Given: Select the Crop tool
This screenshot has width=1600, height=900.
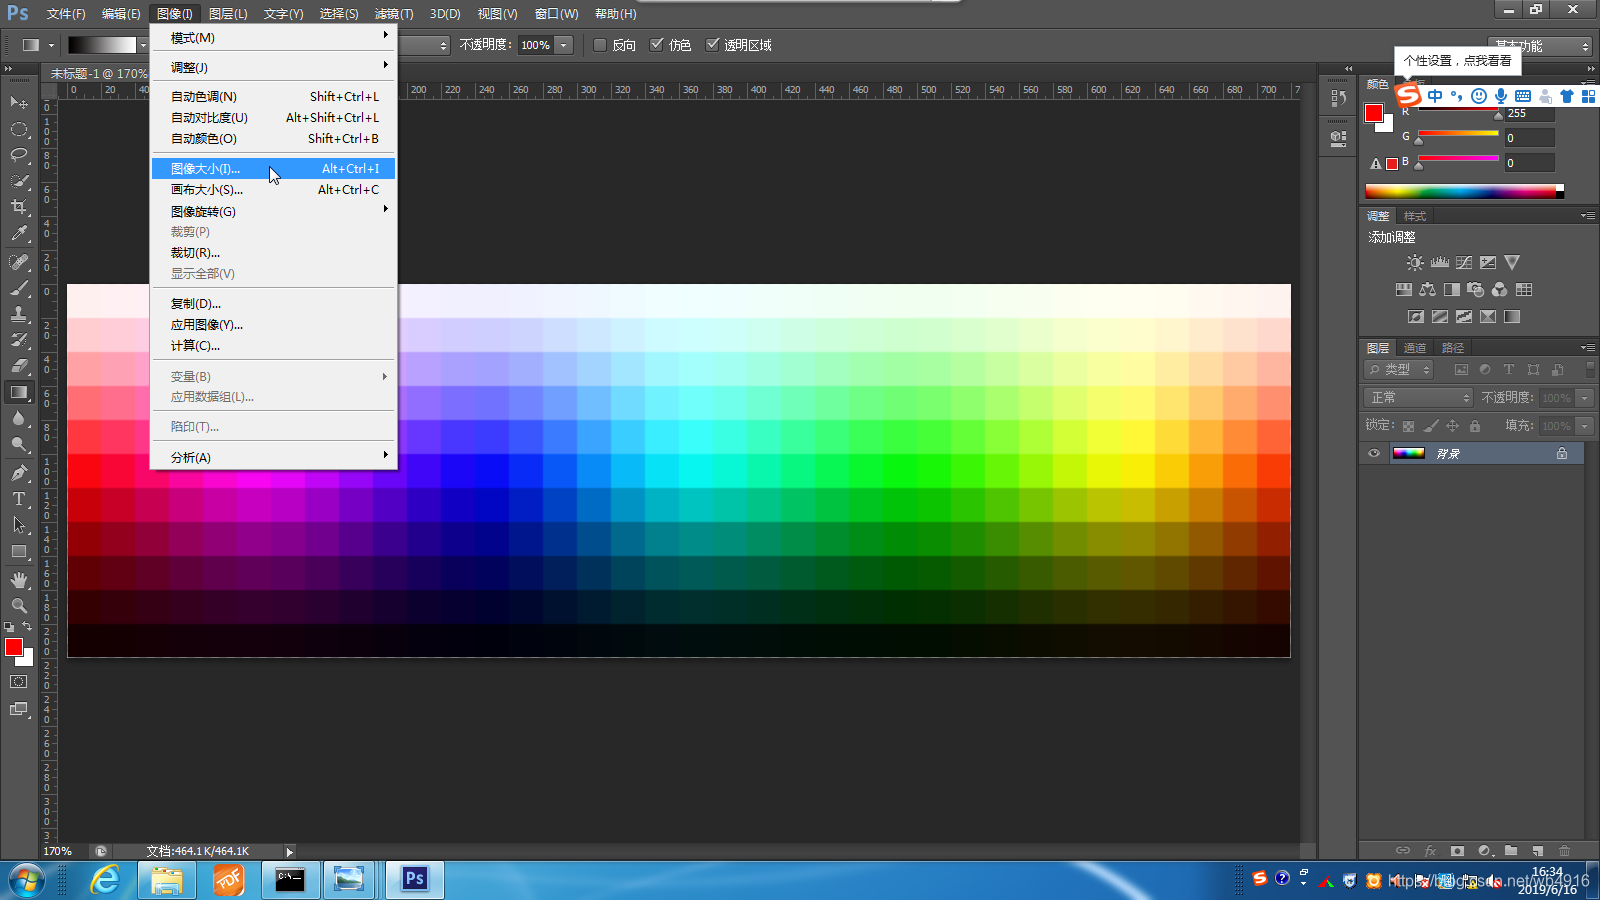Looking at the screenshot, I should point(19,207).
